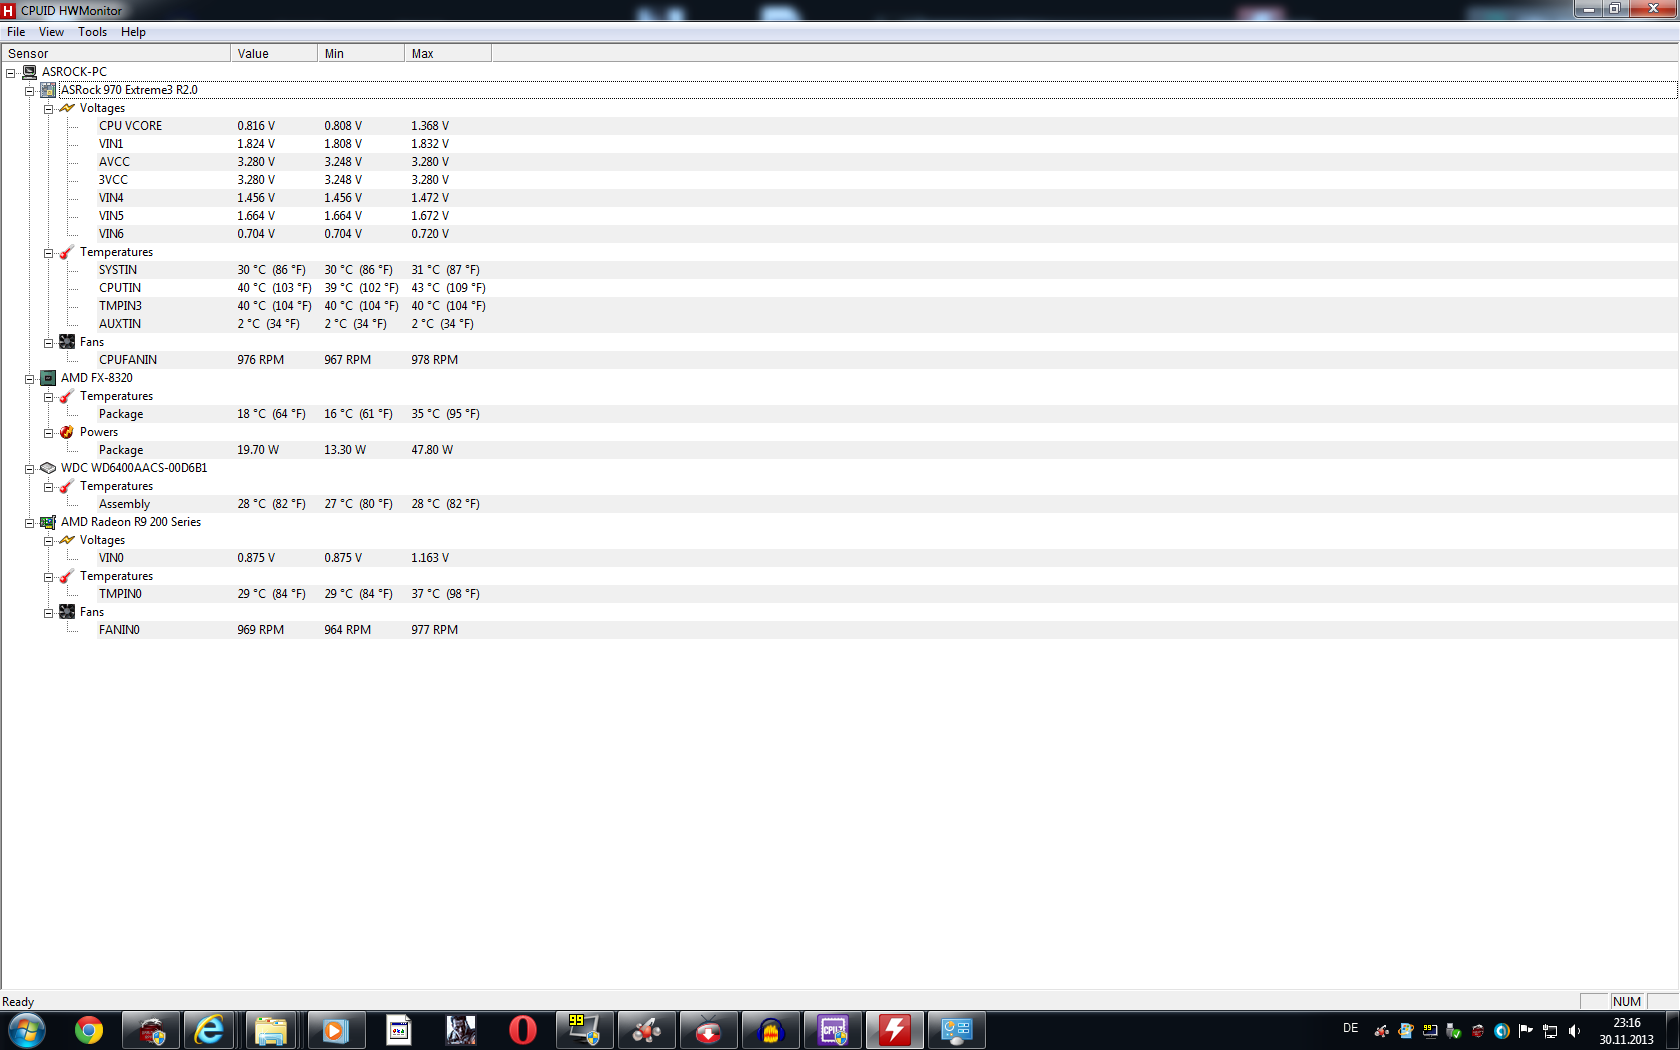Collapse the Fans group above FANIN0
The height and width of the screenshot is (1050, 1680).
tap(48, 612)
